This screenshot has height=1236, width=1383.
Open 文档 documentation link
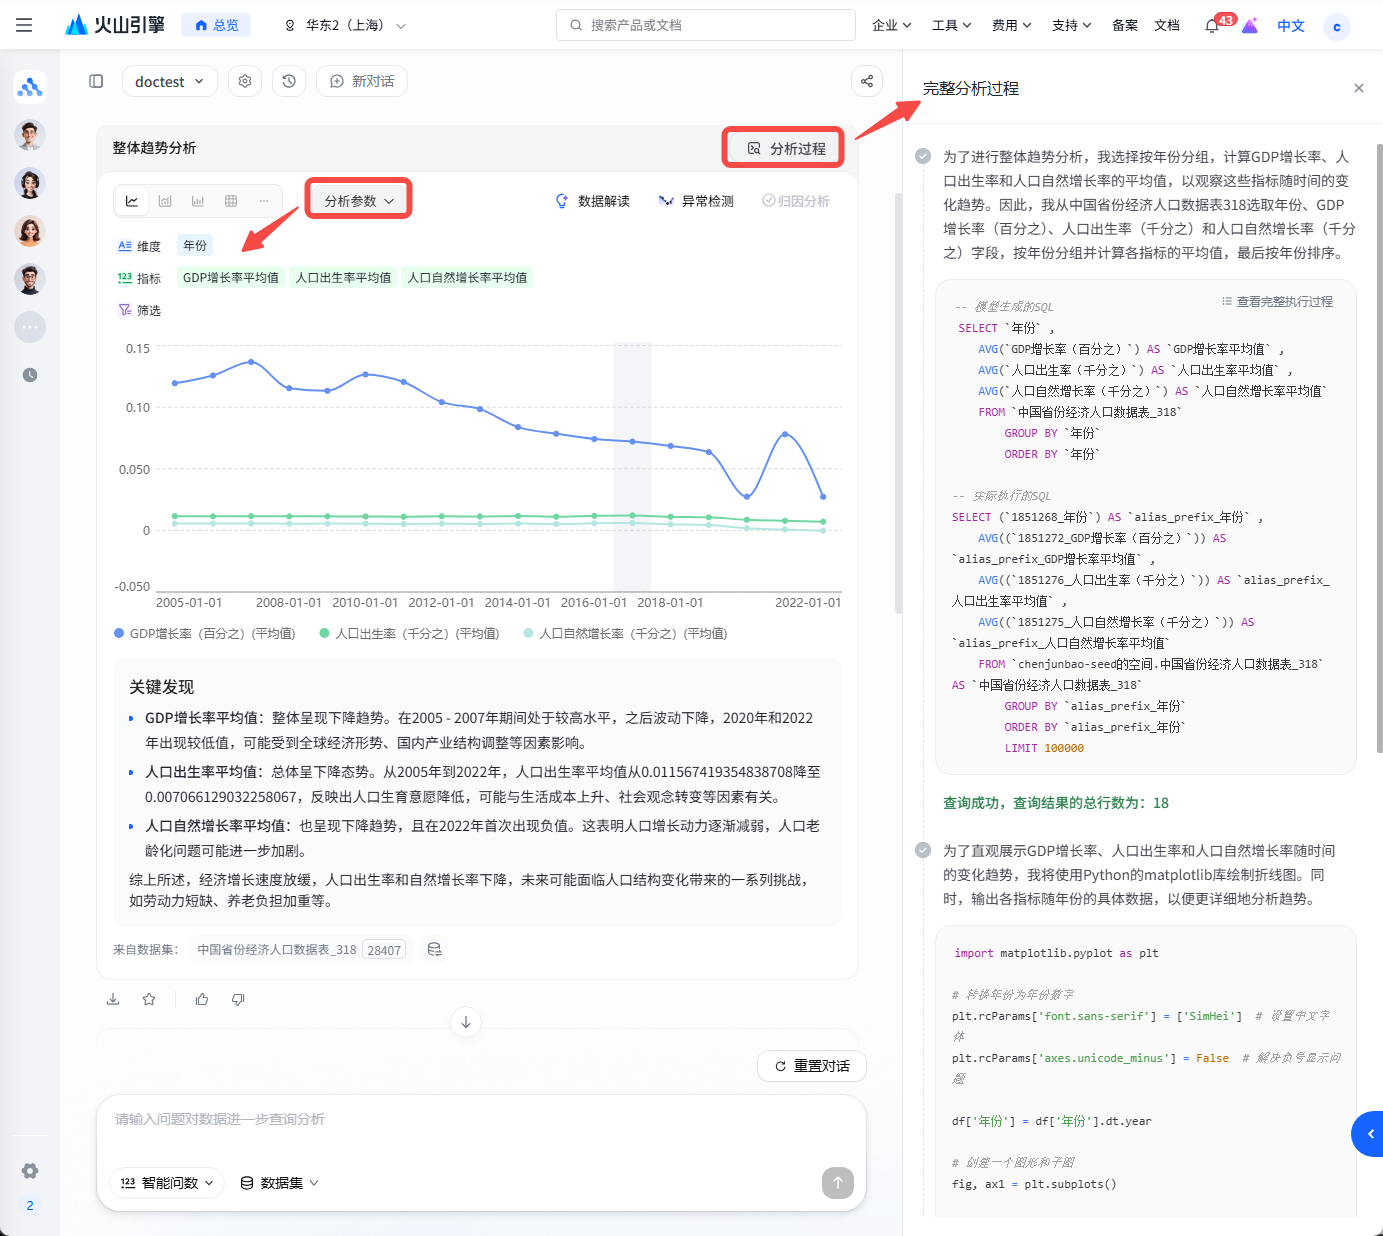pyautogui.click(x=1167, y=25)
